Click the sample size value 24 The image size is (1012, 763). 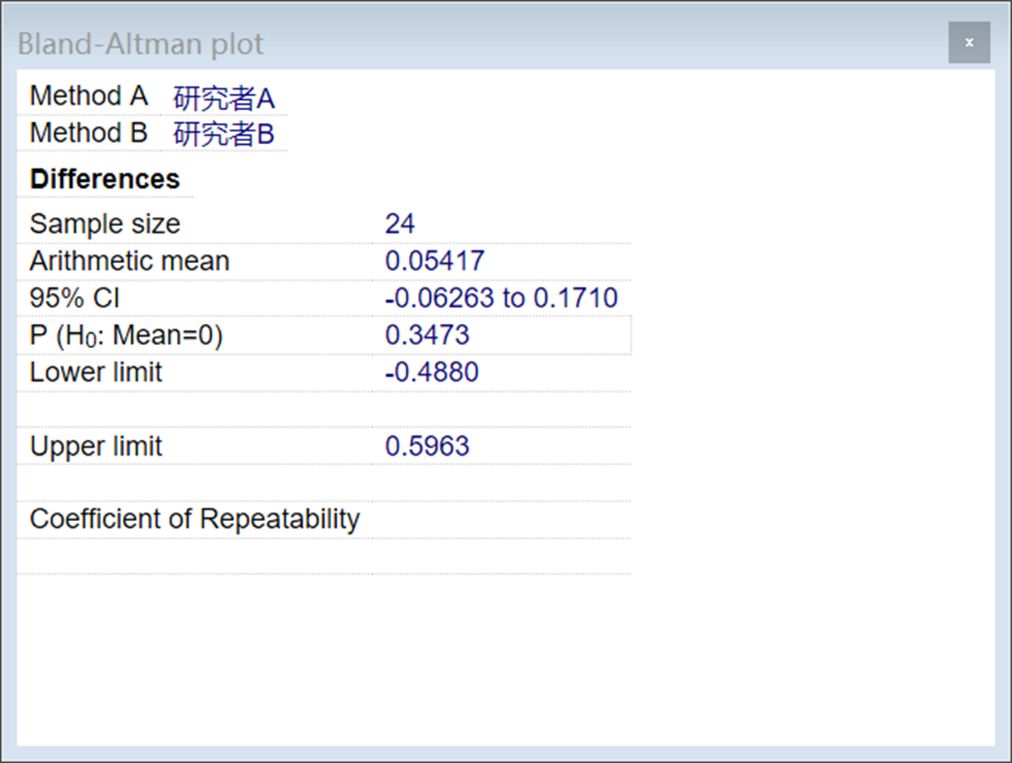pos(400,224)
